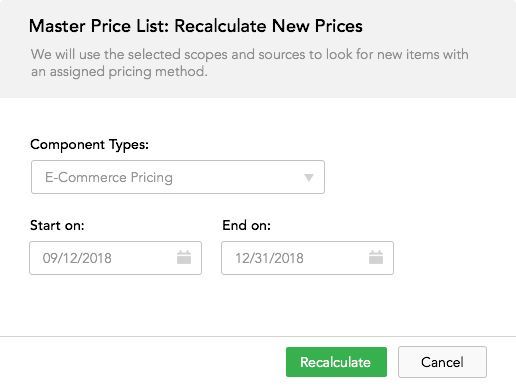The image size is (516, 389).
Task: Cancel the recalculate prices dialog
Action: tap(442, 362)
